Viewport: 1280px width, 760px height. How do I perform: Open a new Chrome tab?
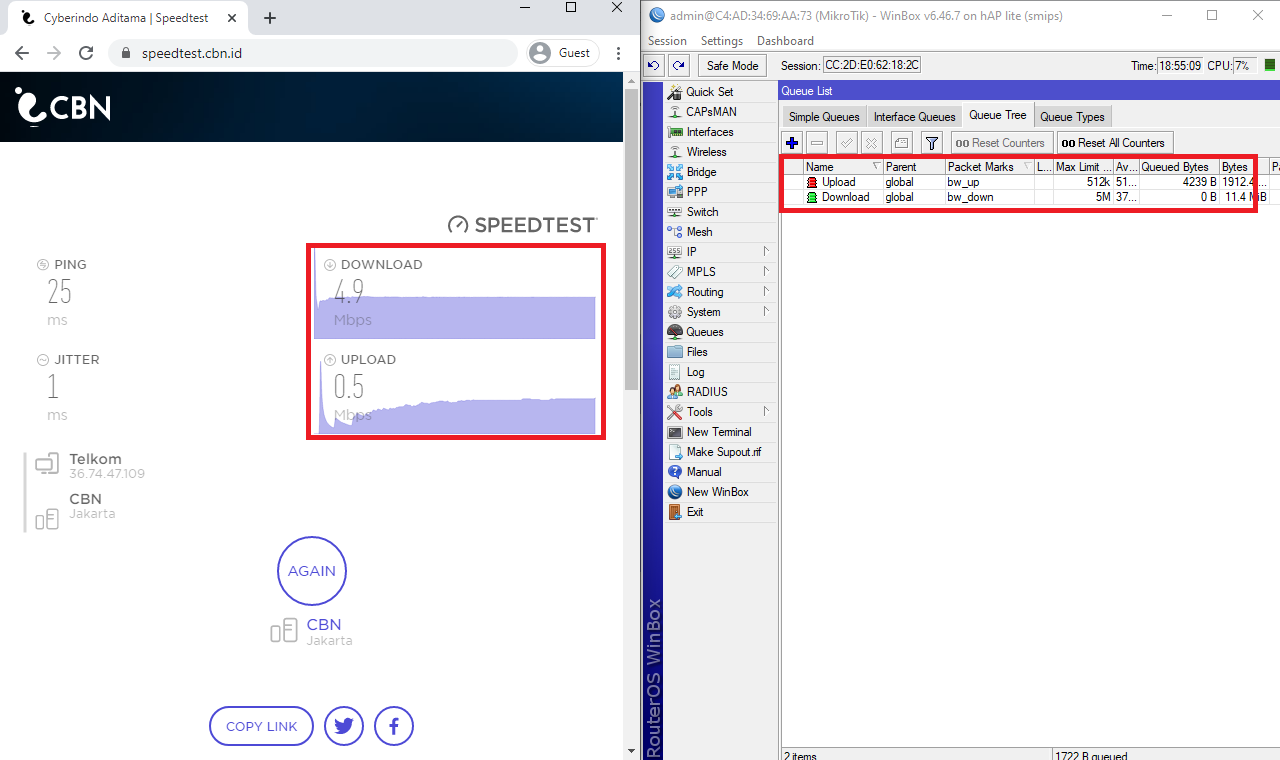click(x=270, y=18)
